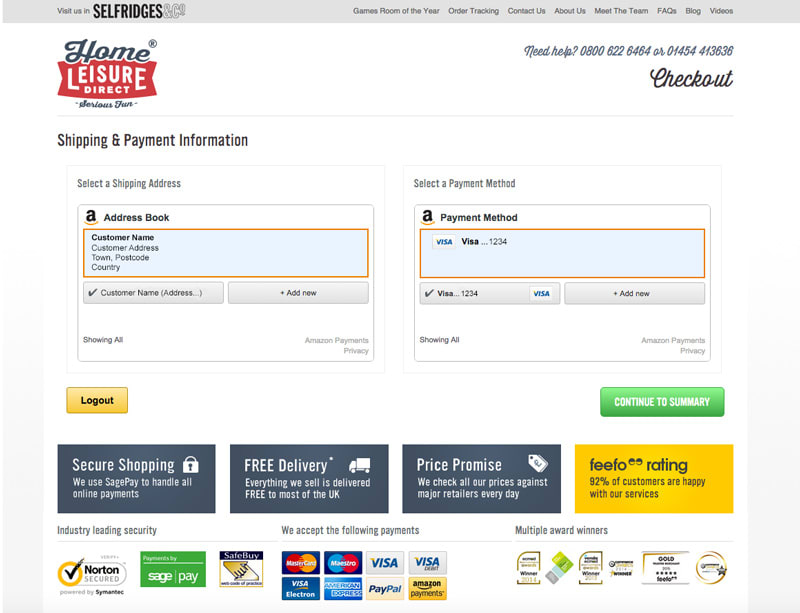This screenshot has width=800, height=613.
Task: Click 'Showing All' in Address Book
Action: 103,340
